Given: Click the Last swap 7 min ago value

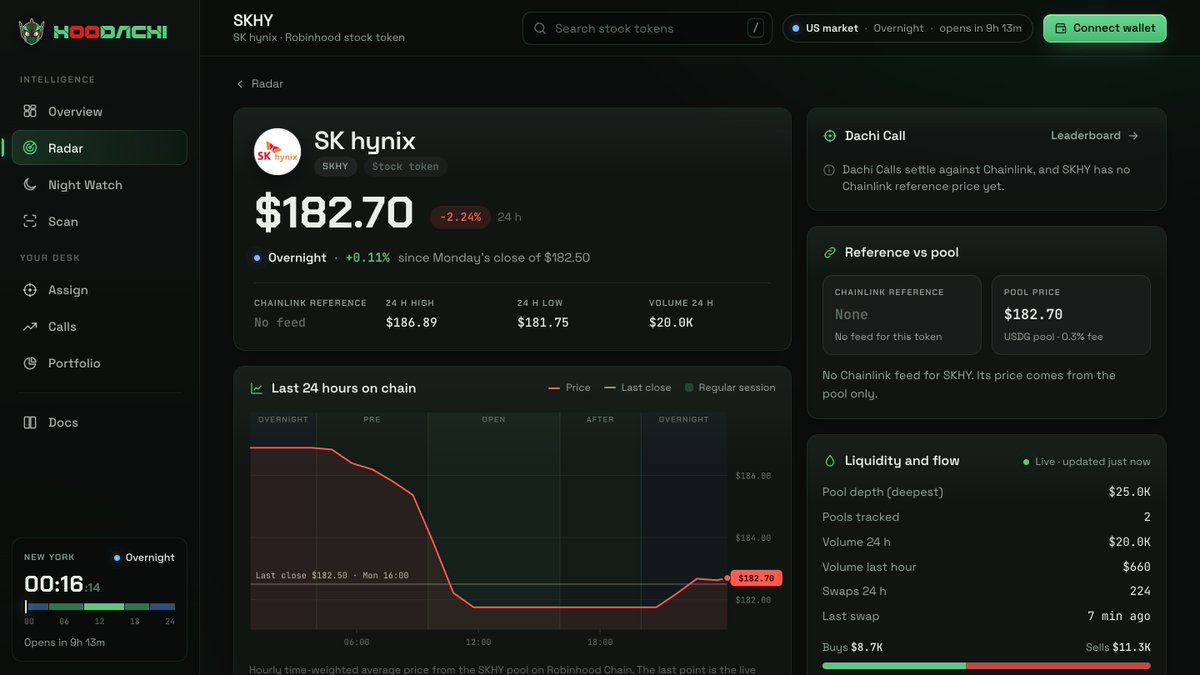Looking at the screenshot, I should [x=1121, y=617].
